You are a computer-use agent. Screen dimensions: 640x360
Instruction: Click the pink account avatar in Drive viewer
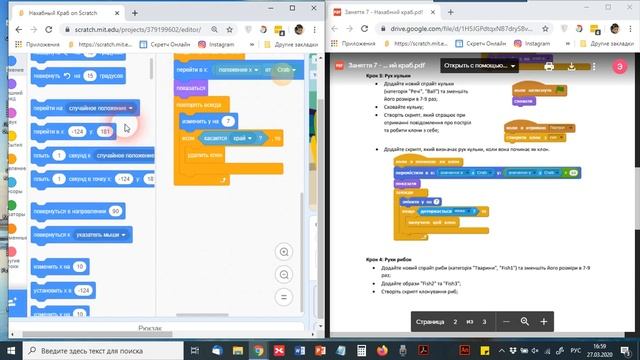620,67
